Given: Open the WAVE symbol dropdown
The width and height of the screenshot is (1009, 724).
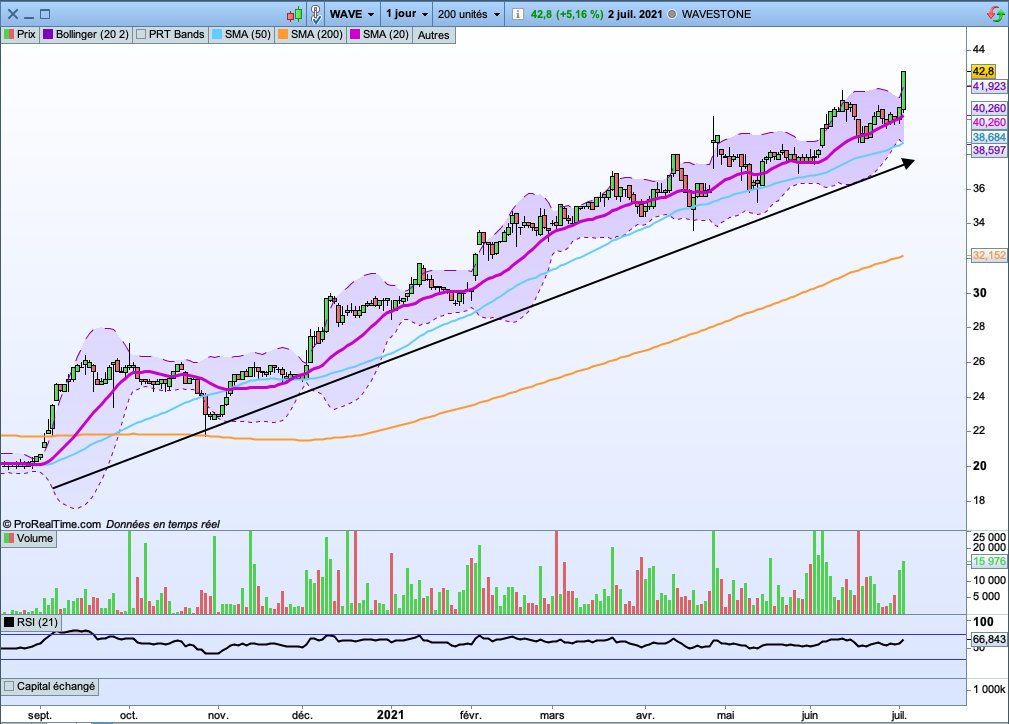Looking at the screenshot, I should tap(352, 14).
